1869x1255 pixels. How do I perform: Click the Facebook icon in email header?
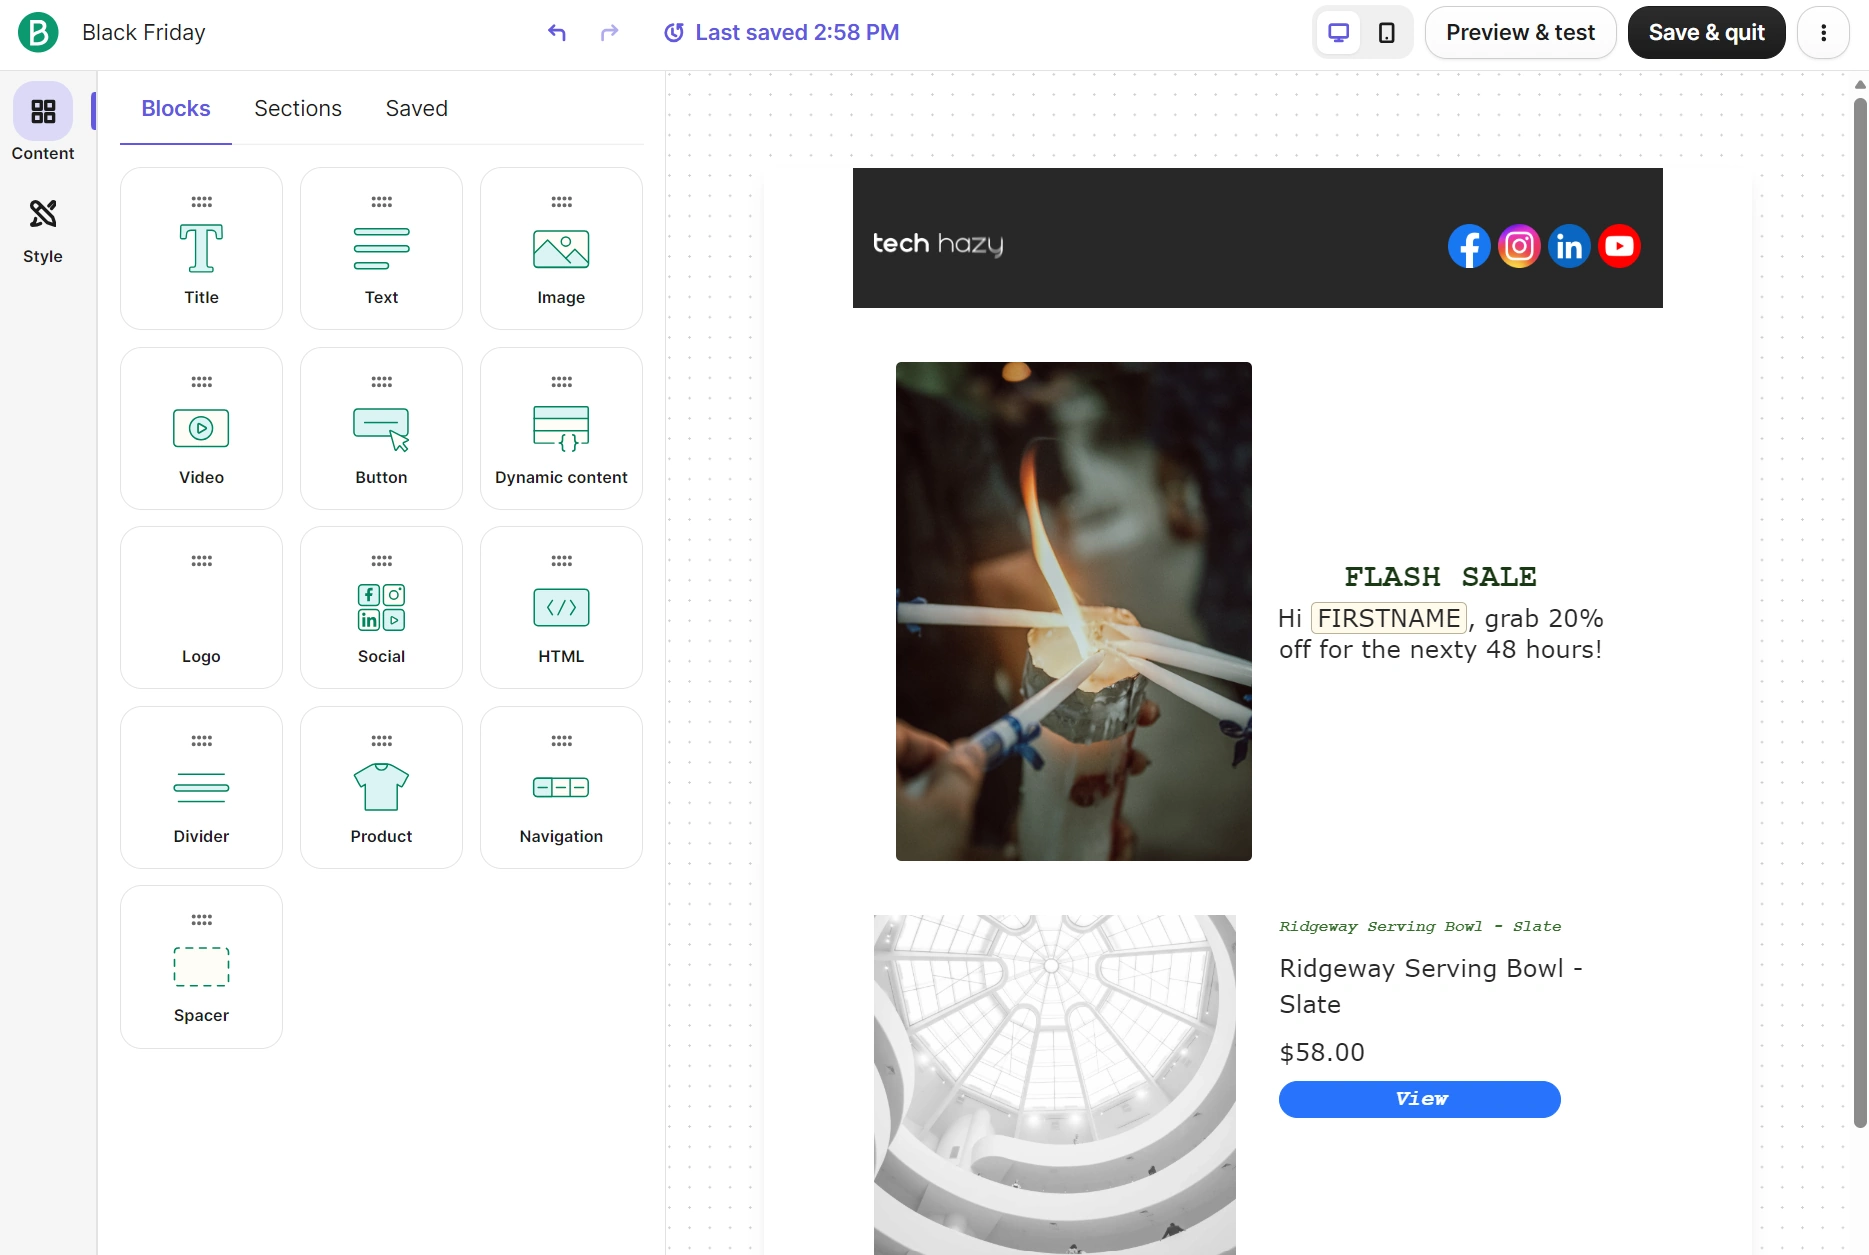1469,246
